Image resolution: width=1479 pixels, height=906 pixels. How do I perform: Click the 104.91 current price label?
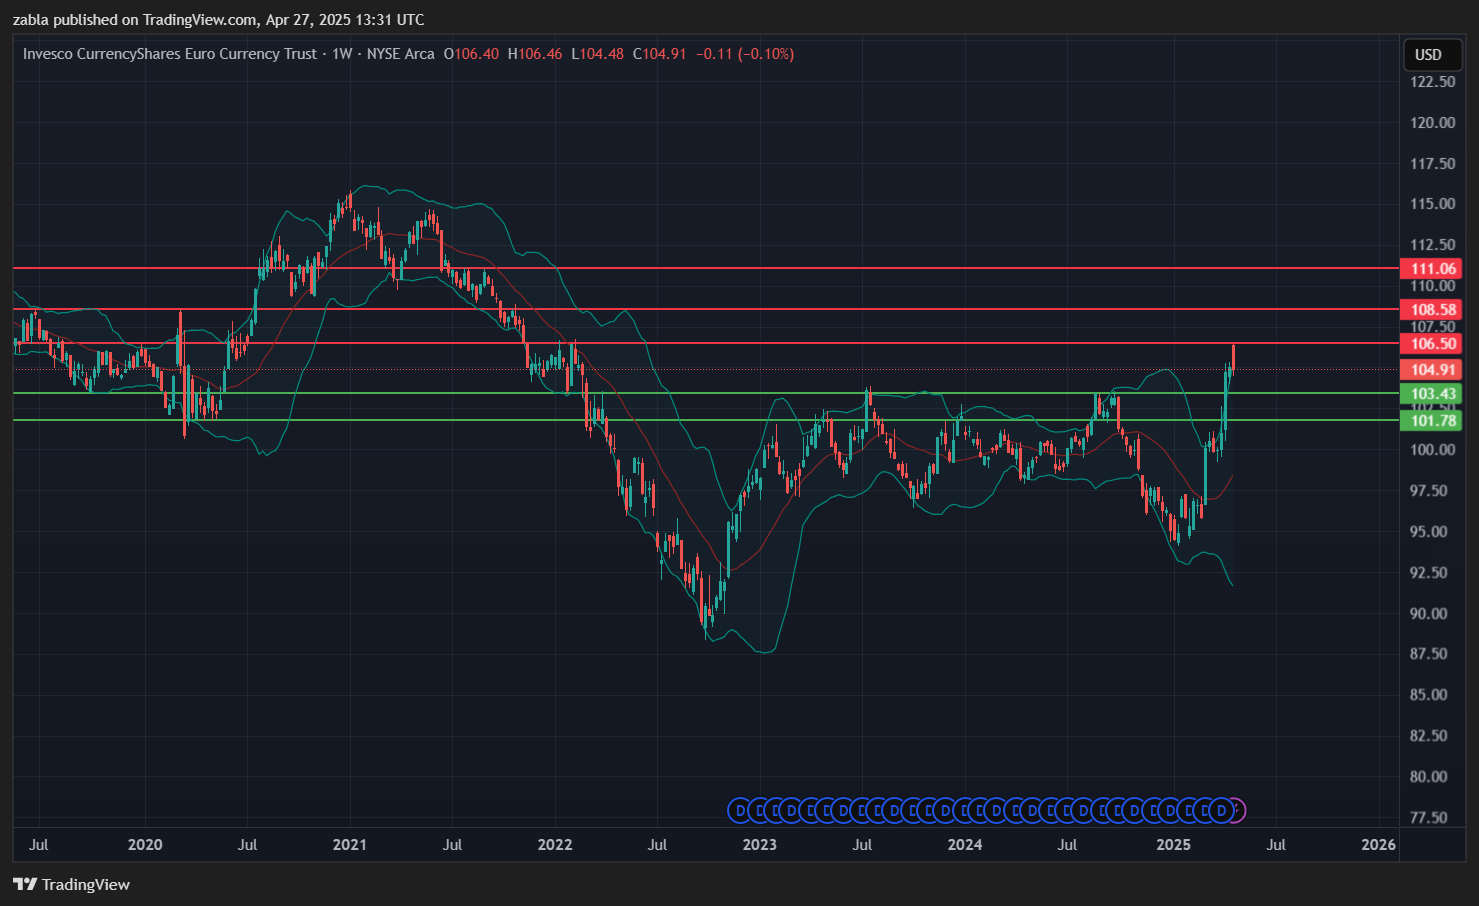click(1432, 370)
